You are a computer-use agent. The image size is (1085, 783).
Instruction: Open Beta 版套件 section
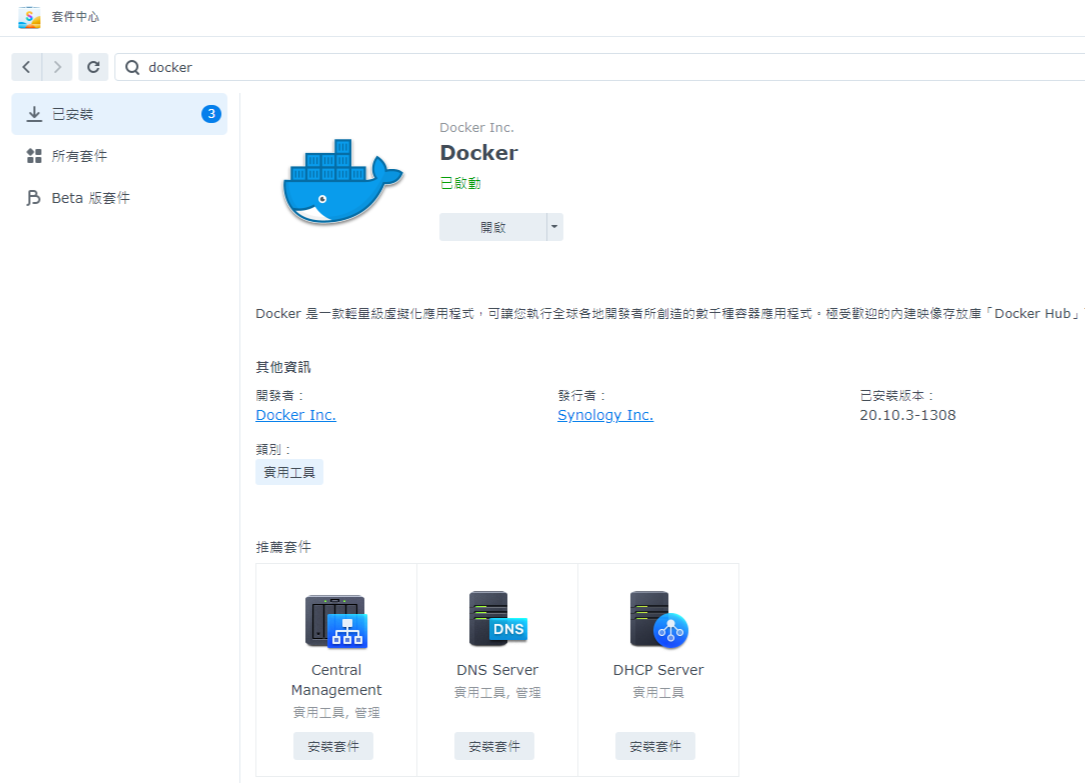(119, 198)
